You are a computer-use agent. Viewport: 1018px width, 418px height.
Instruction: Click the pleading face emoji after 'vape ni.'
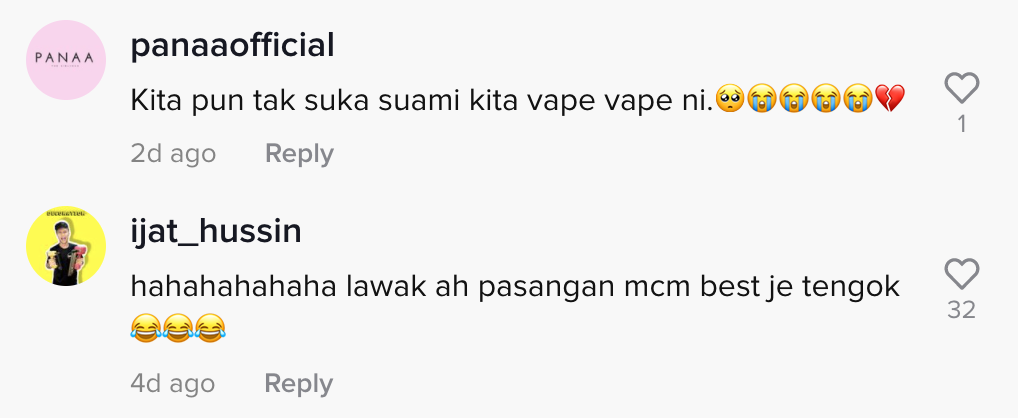click(730, 99)
